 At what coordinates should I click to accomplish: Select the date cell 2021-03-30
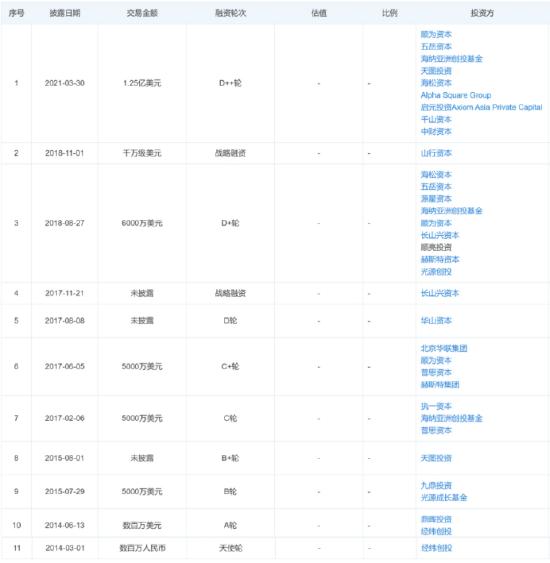click(65, 83)
